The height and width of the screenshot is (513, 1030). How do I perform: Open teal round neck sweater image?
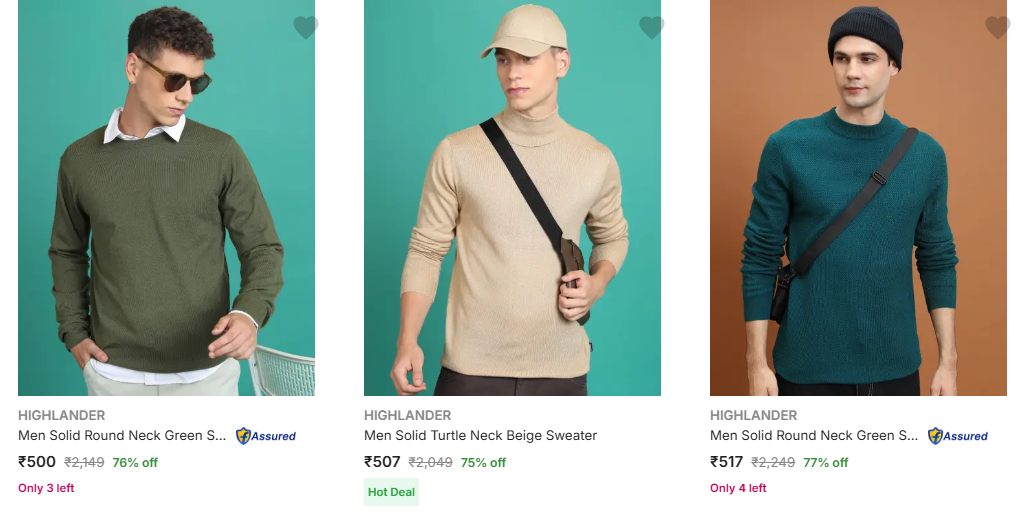(x=858, y=200)
